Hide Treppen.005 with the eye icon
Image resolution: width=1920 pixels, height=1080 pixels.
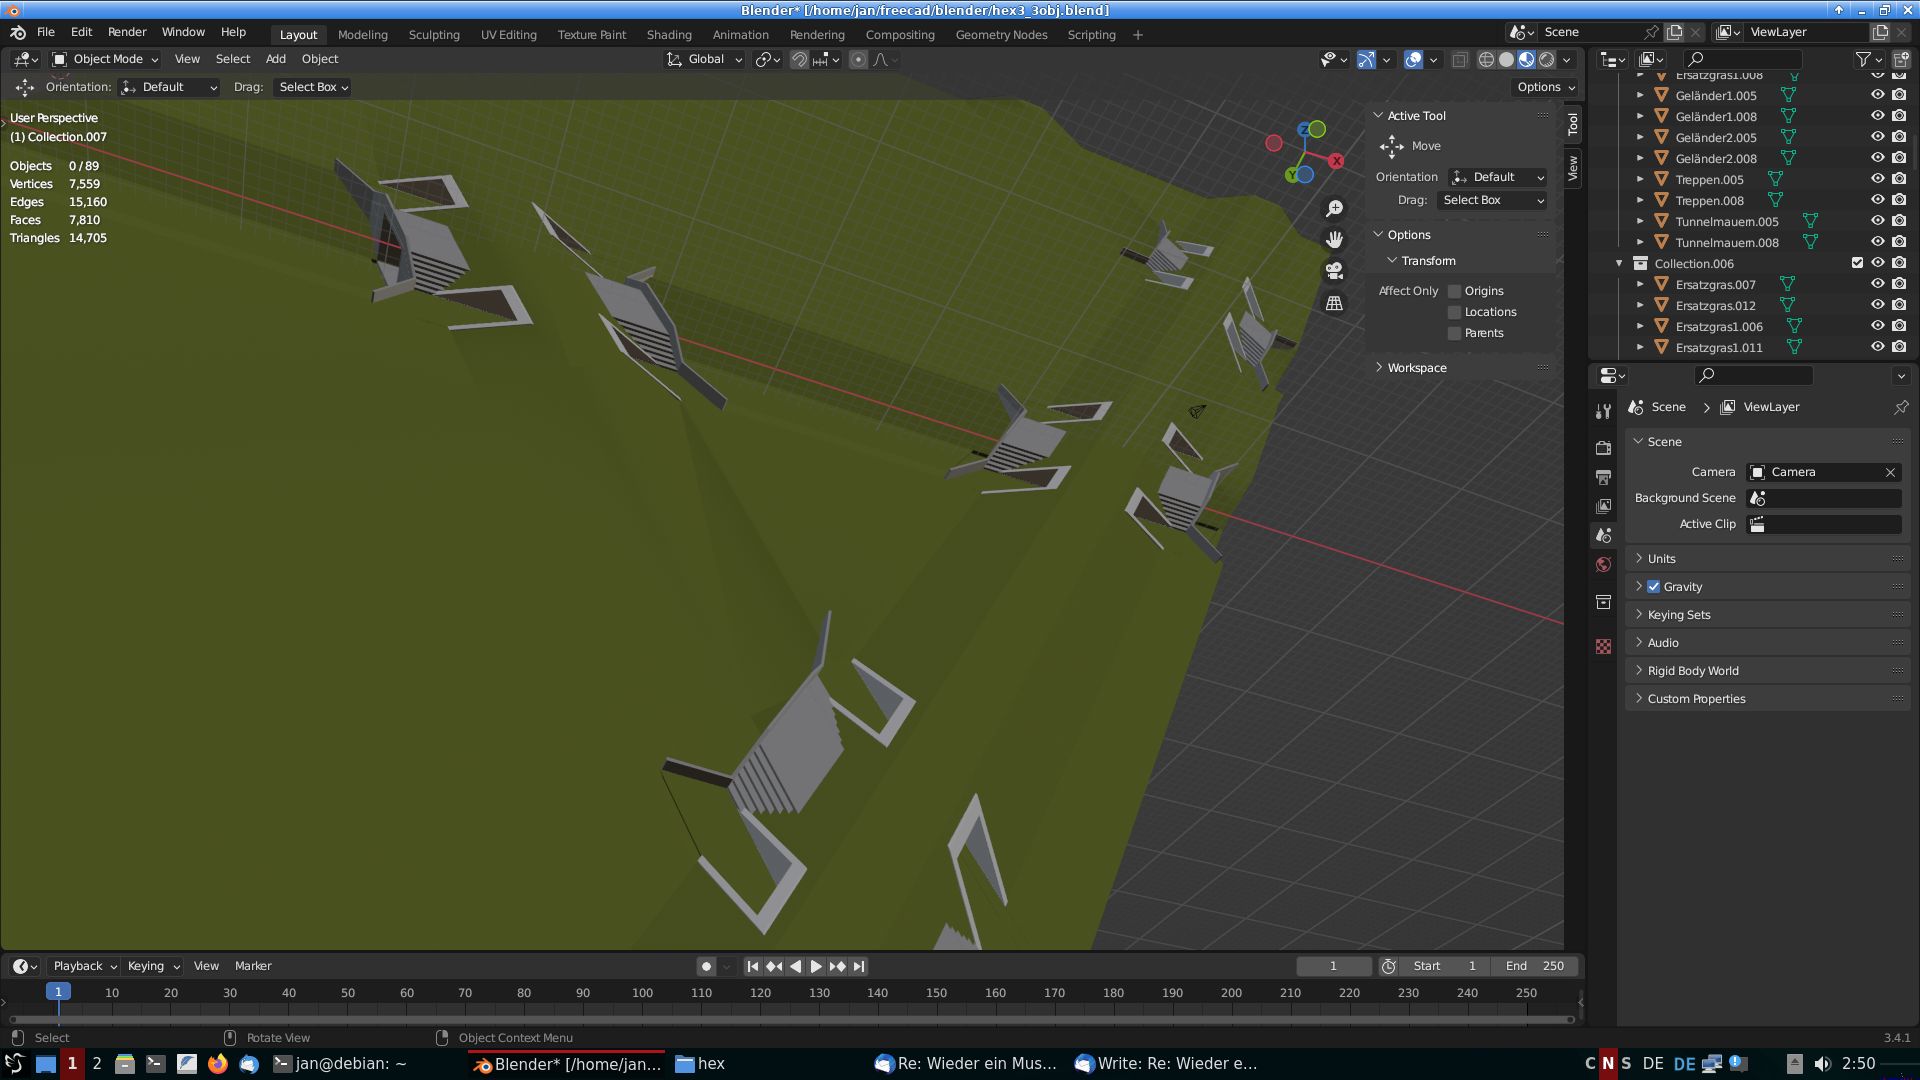pyautogui.click(x=1877, y=179)
